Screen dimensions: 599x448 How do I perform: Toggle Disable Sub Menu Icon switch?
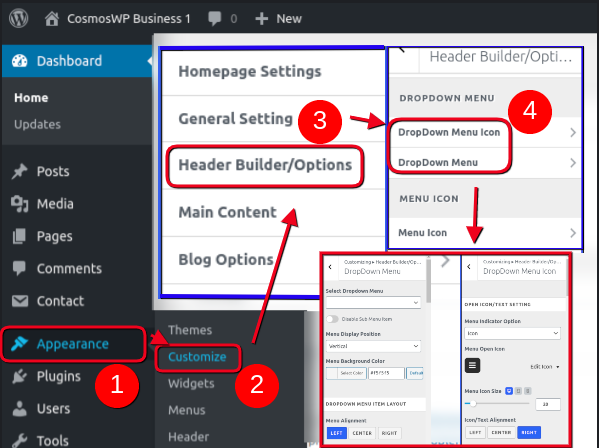pos(332,319)
